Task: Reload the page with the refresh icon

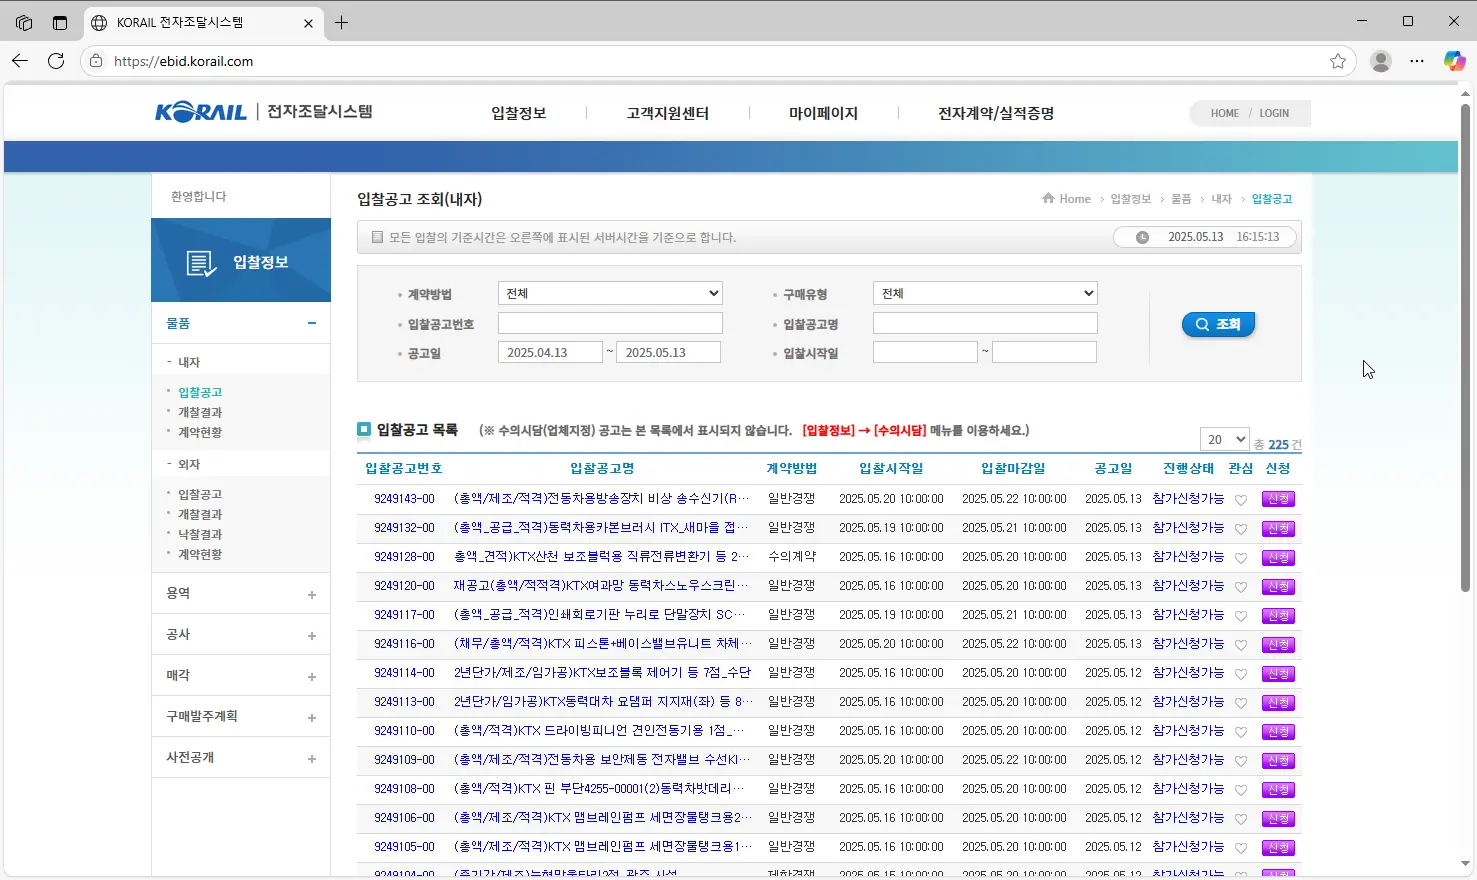Action: point(56,61)
